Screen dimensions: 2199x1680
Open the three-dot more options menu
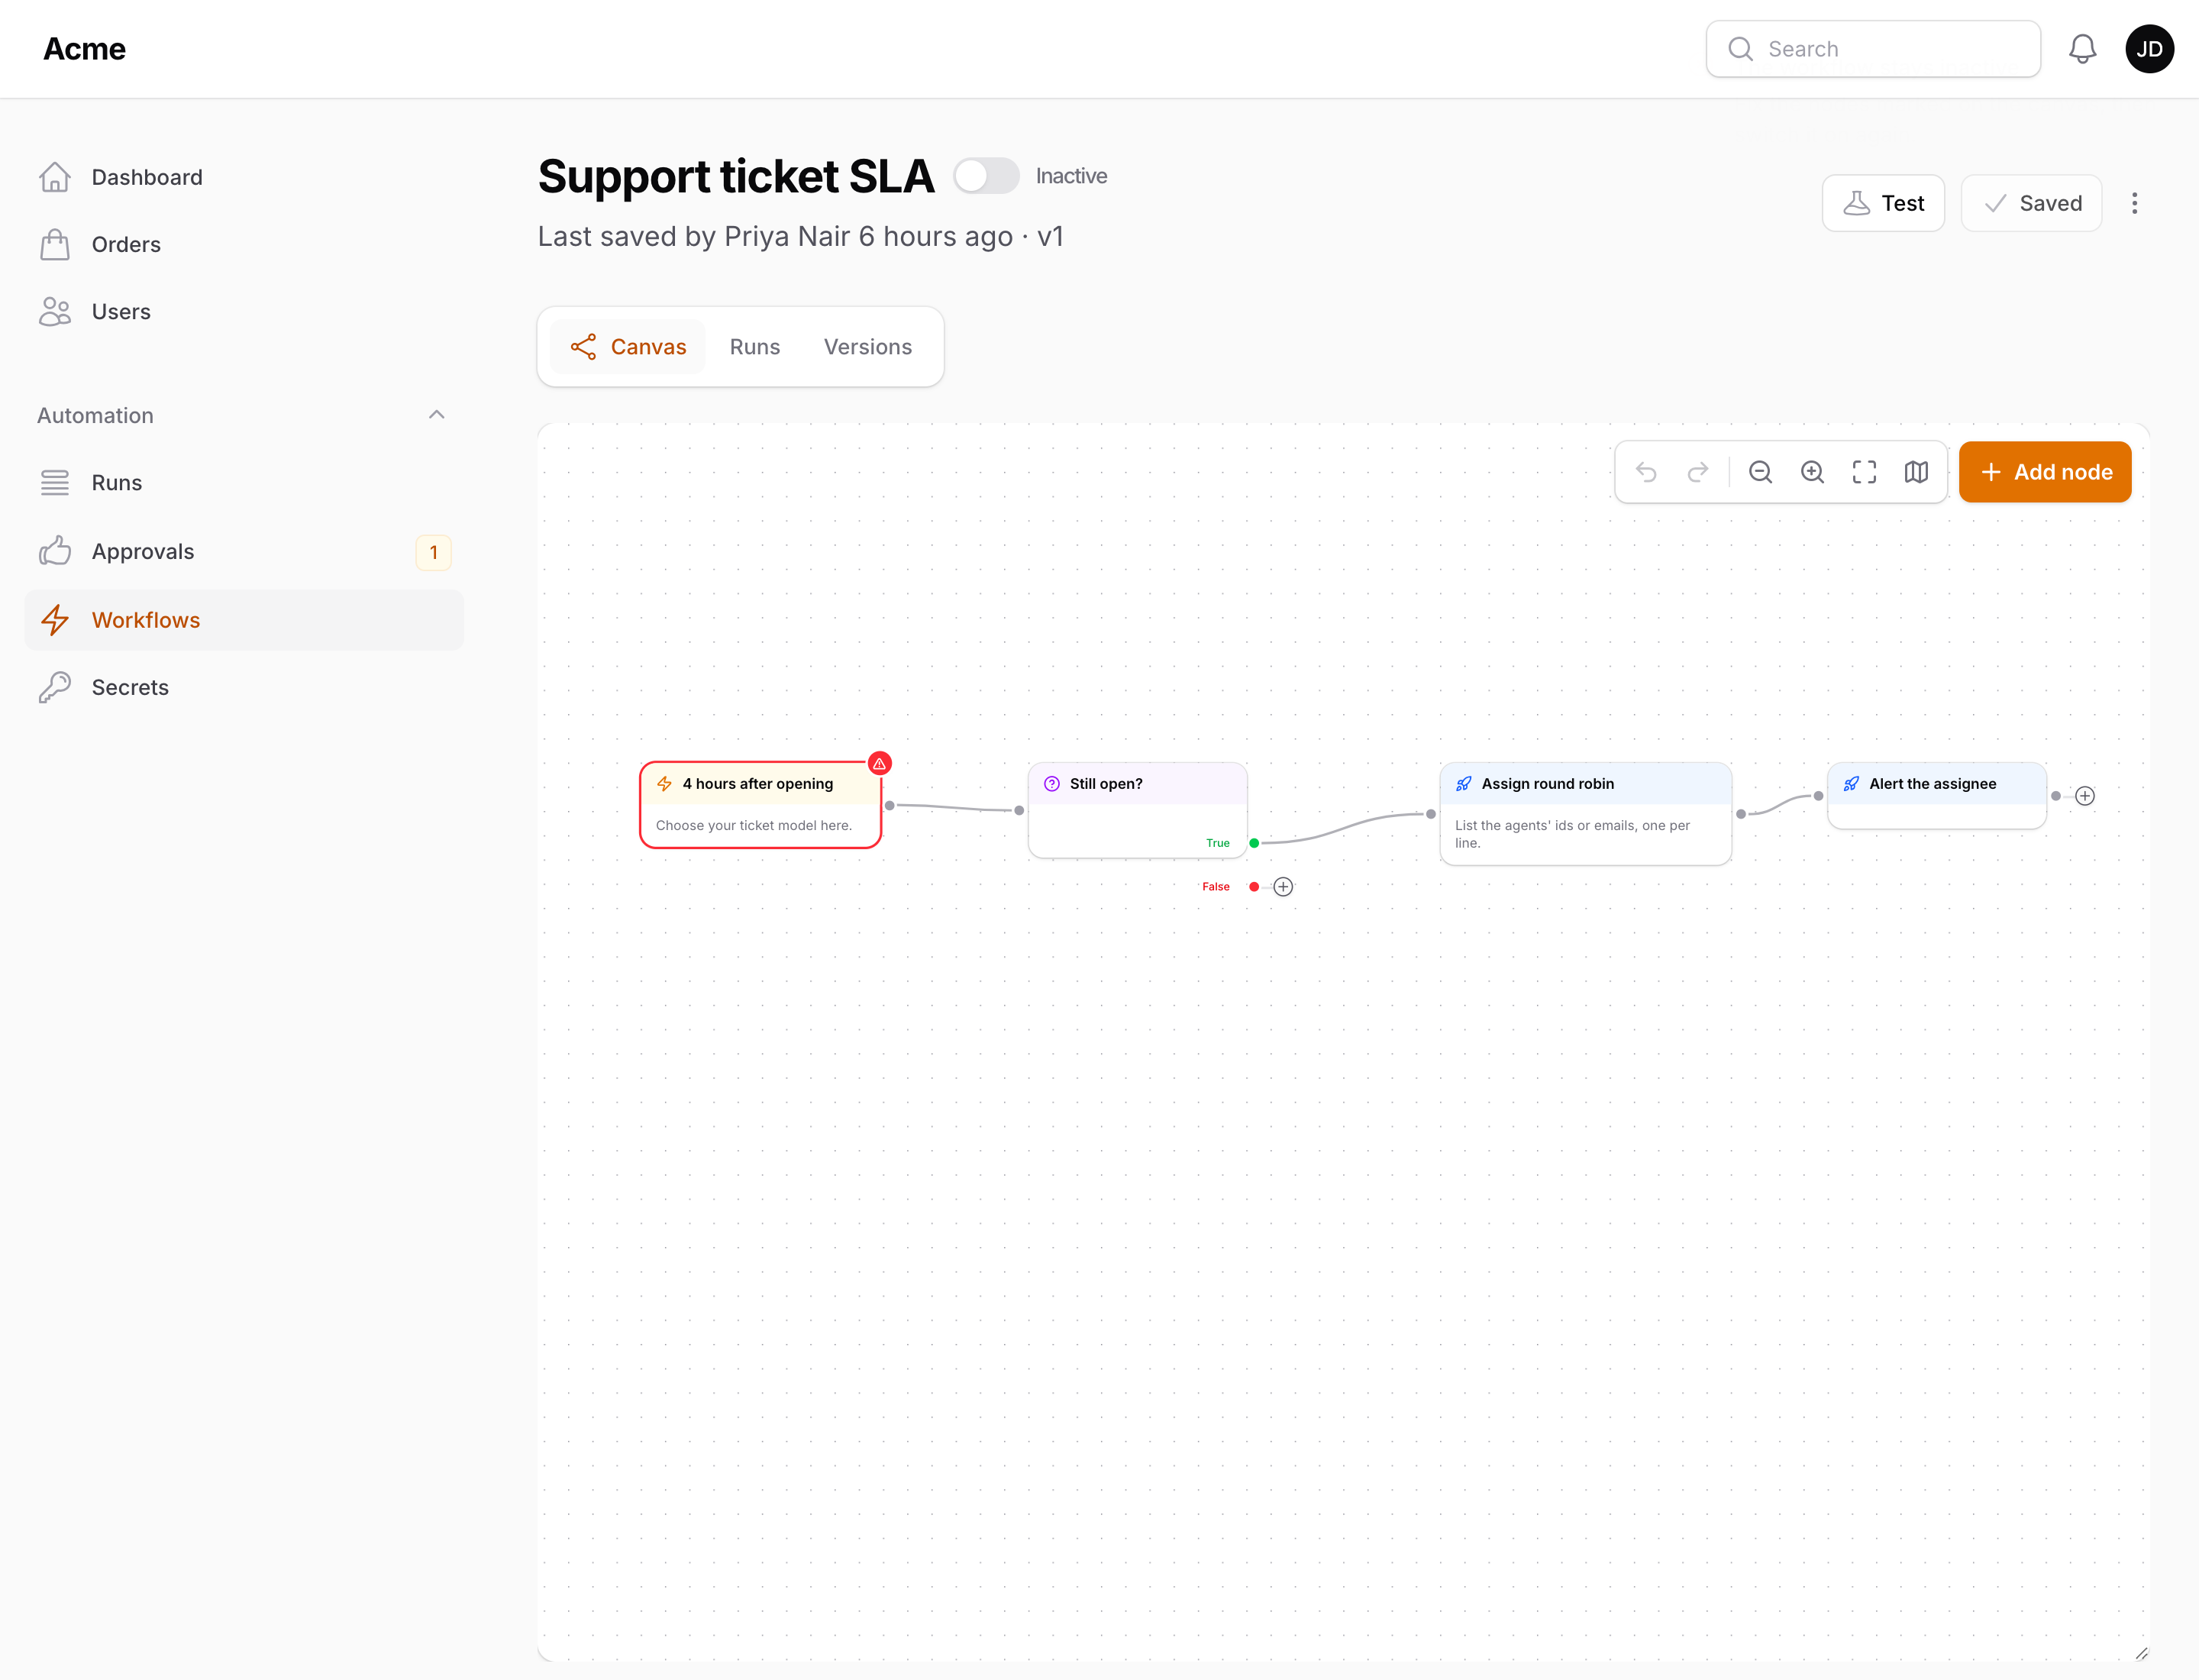click(2134, 203)
